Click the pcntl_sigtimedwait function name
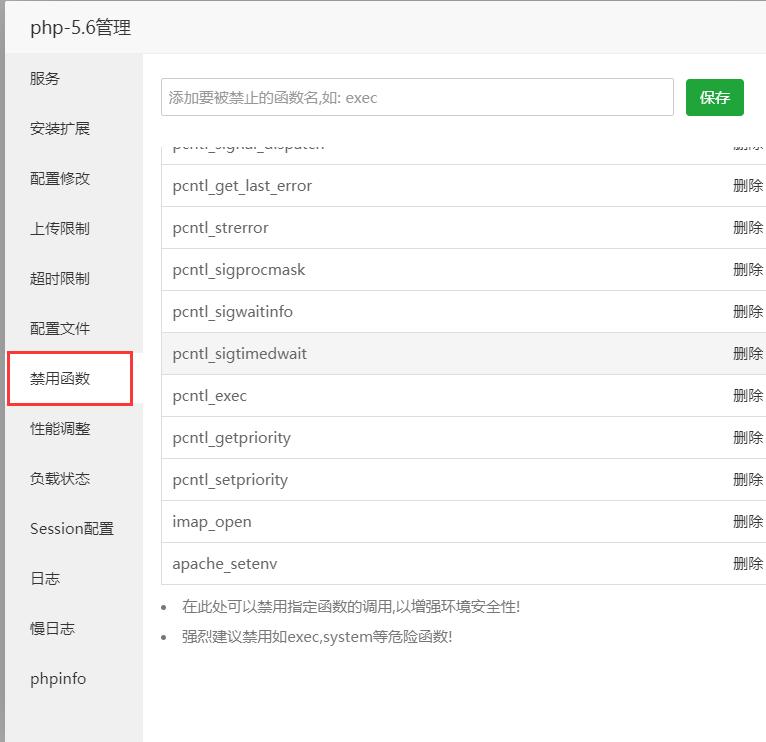Screen dimensions: 766x742 click(239, 354)
